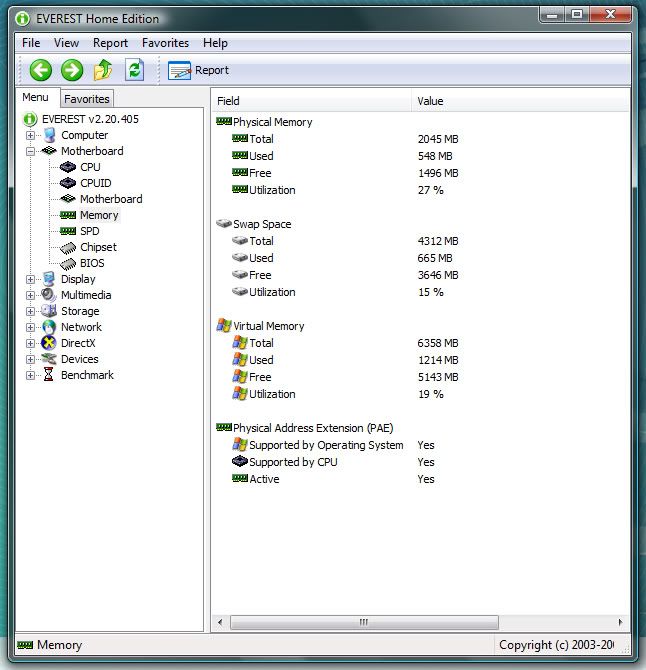The image size is (646, 670).
Task: Select the Chipset tree item label
Action: (x=98, y=247)
